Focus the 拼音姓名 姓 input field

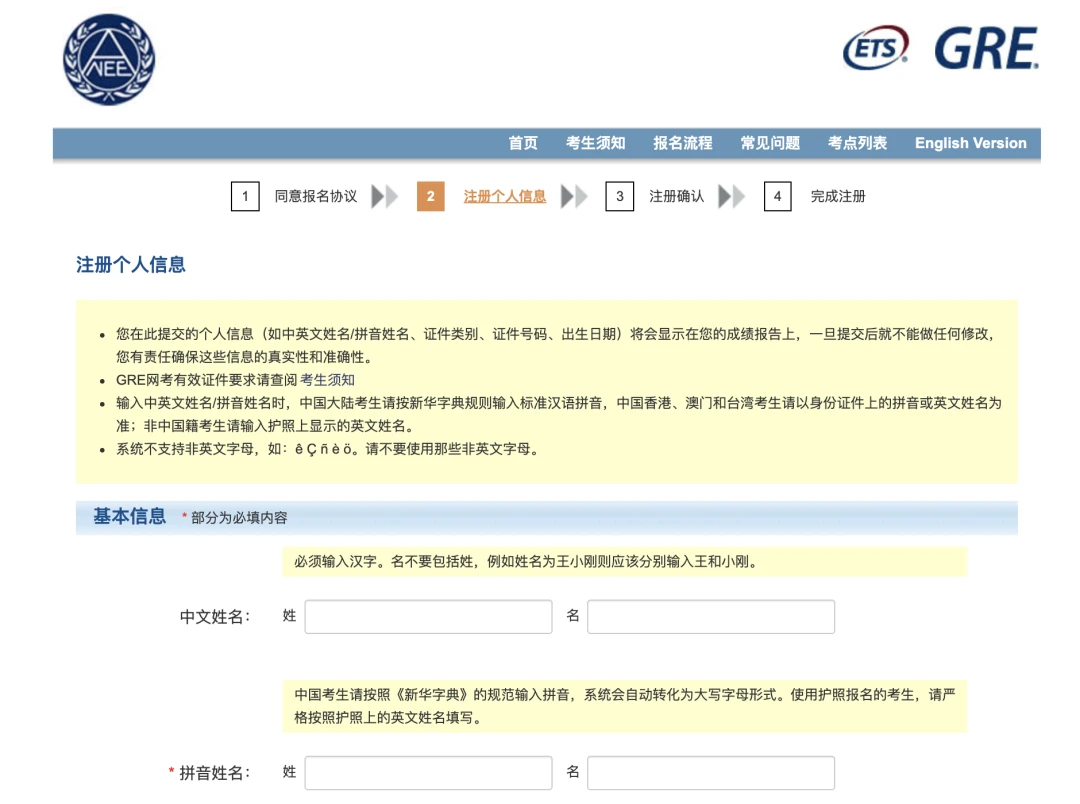[428, 773]
